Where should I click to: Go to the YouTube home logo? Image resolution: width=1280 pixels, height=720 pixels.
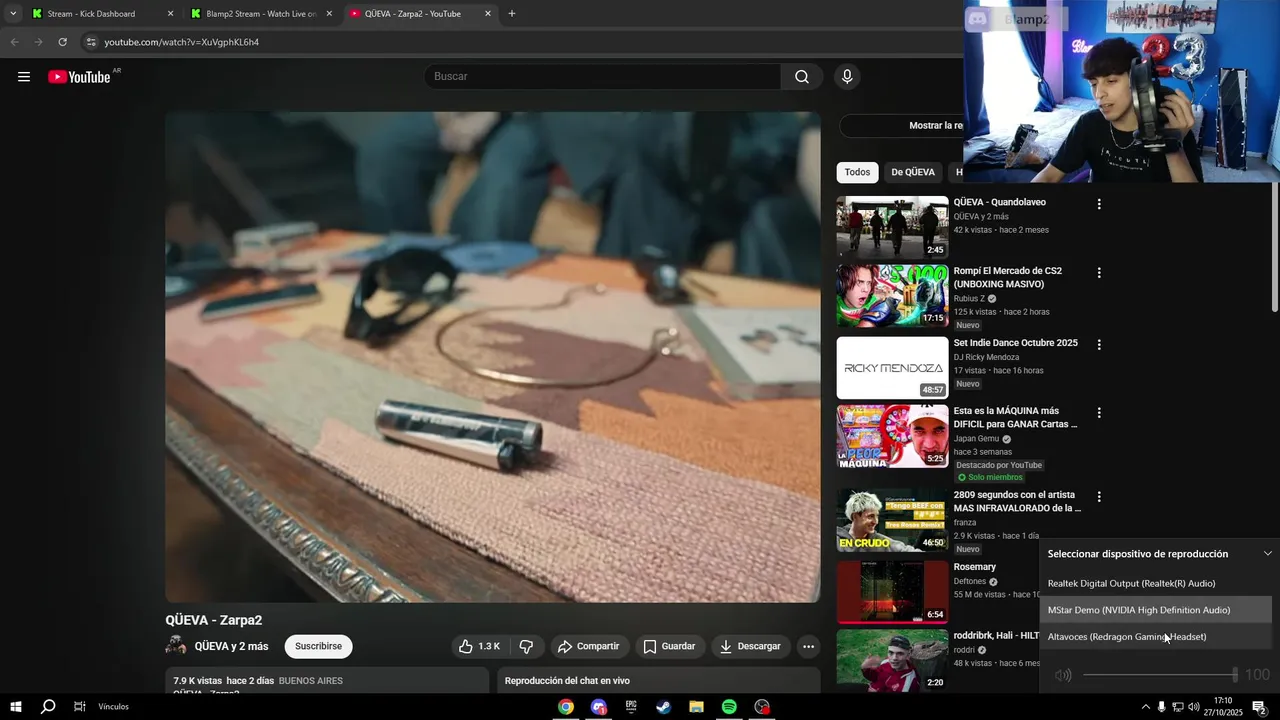tap(79, 77)
